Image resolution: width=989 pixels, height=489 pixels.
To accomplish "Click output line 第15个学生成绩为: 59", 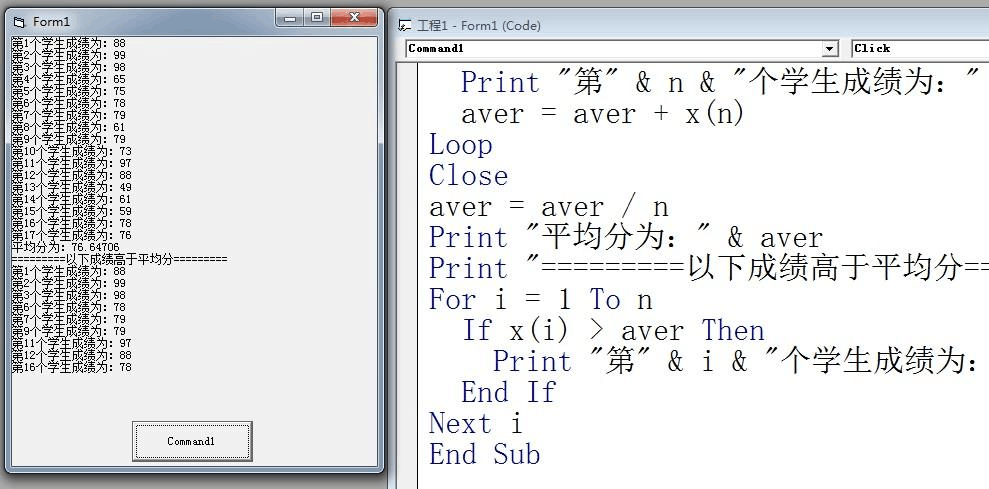I will pyautogui.click(x=72, y=211).
